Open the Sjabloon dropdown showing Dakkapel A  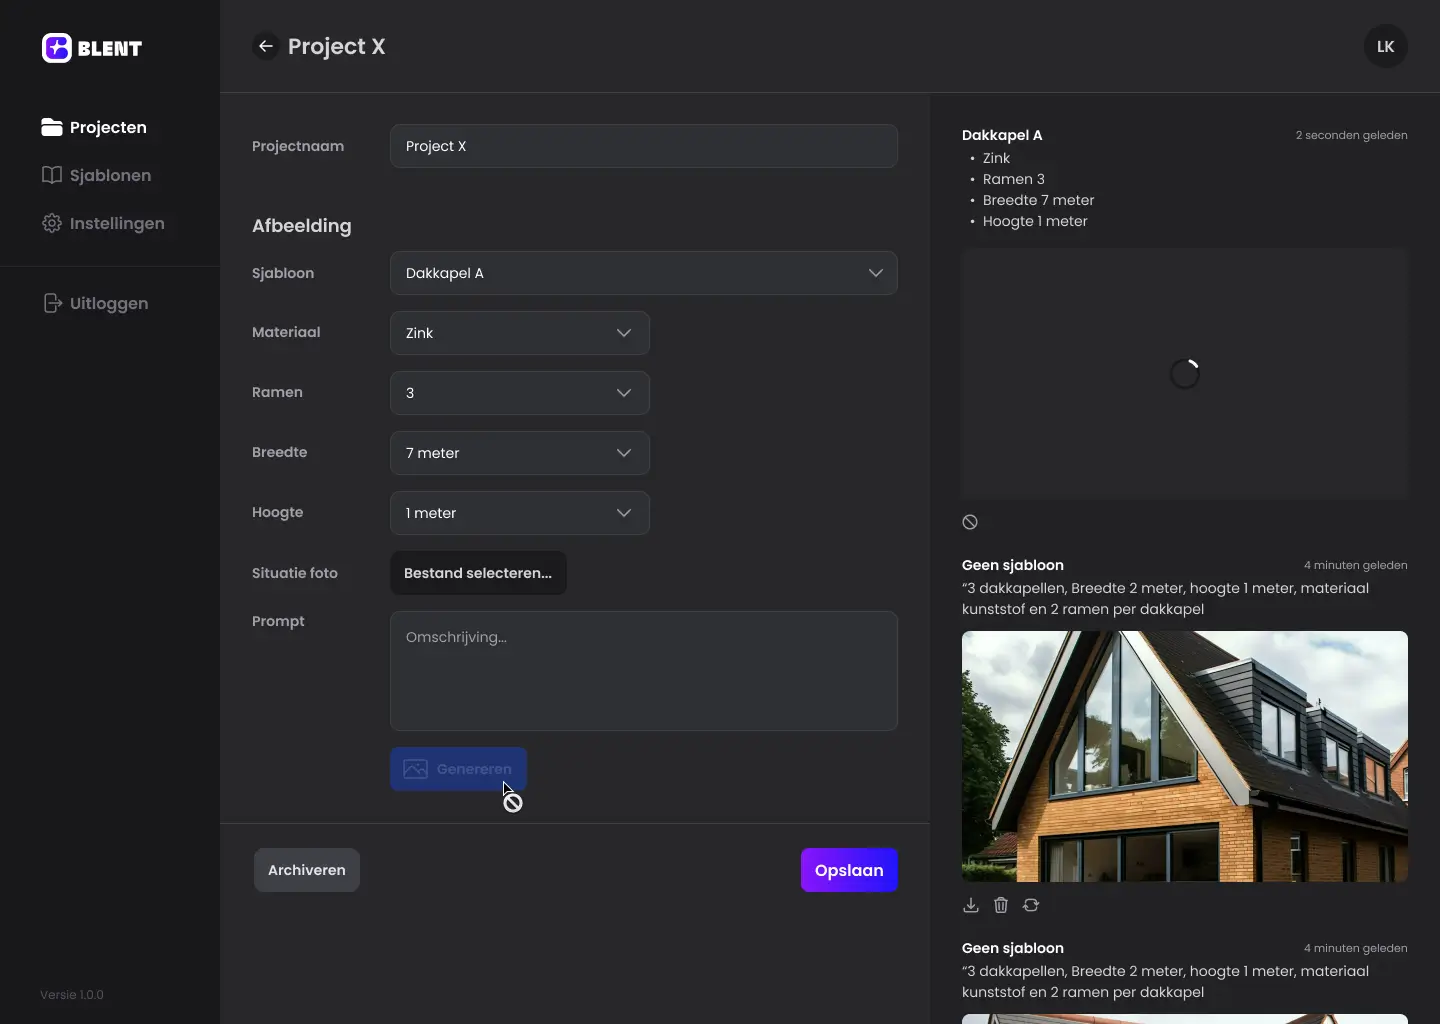click(x=643, y=273)
